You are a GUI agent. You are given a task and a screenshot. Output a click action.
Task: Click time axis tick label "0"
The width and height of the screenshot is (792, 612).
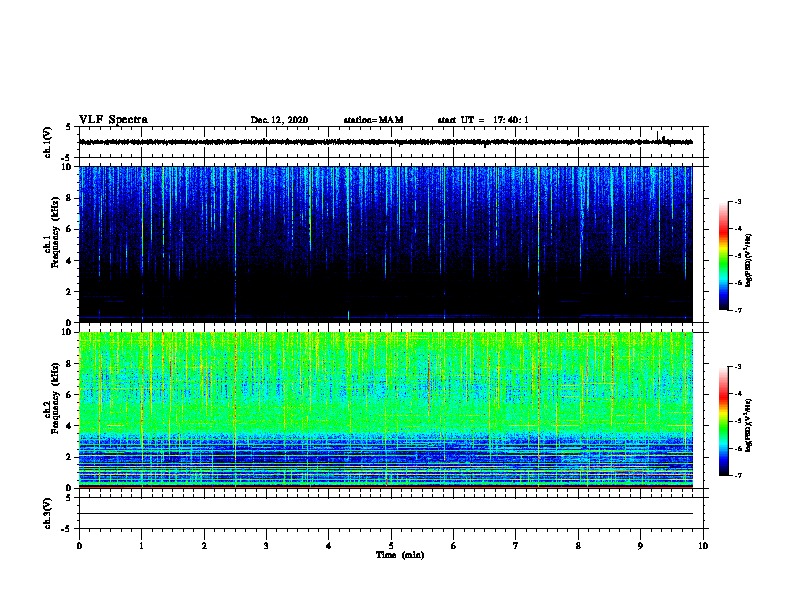click(79, 545)
